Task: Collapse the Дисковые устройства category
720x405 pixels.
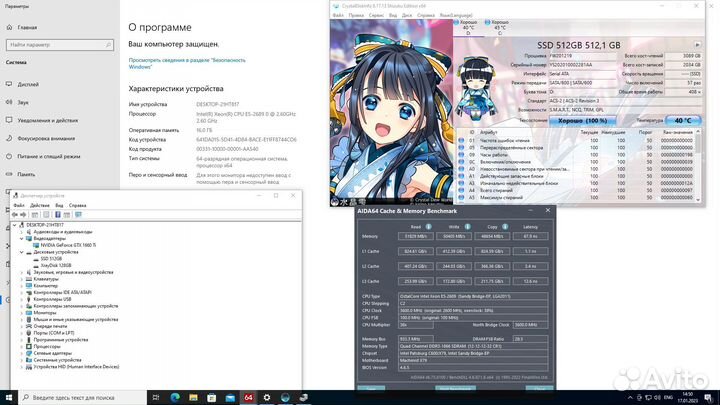Action: (22, 252)
